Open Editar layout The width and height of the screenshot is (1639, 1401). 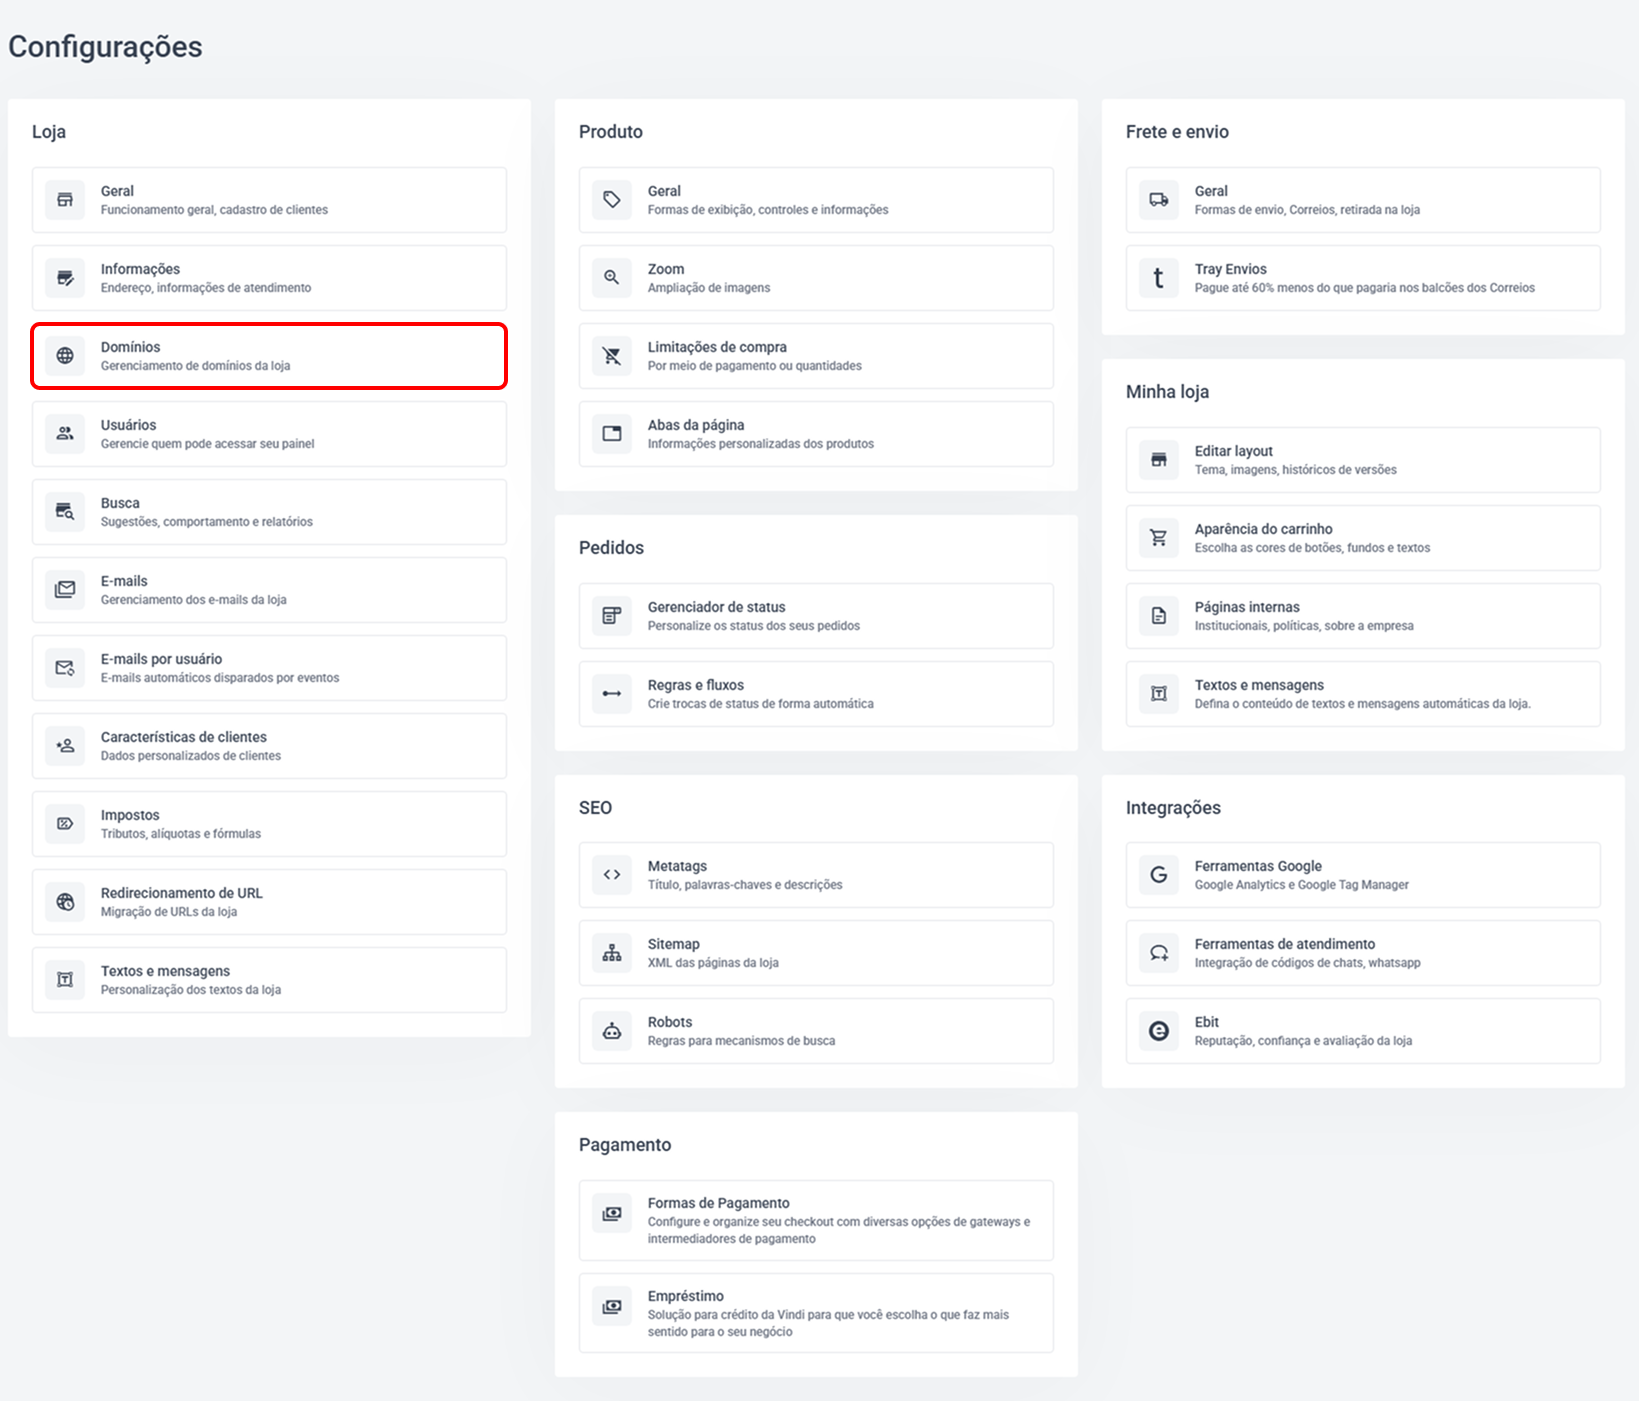click(x=1363, y=460)
